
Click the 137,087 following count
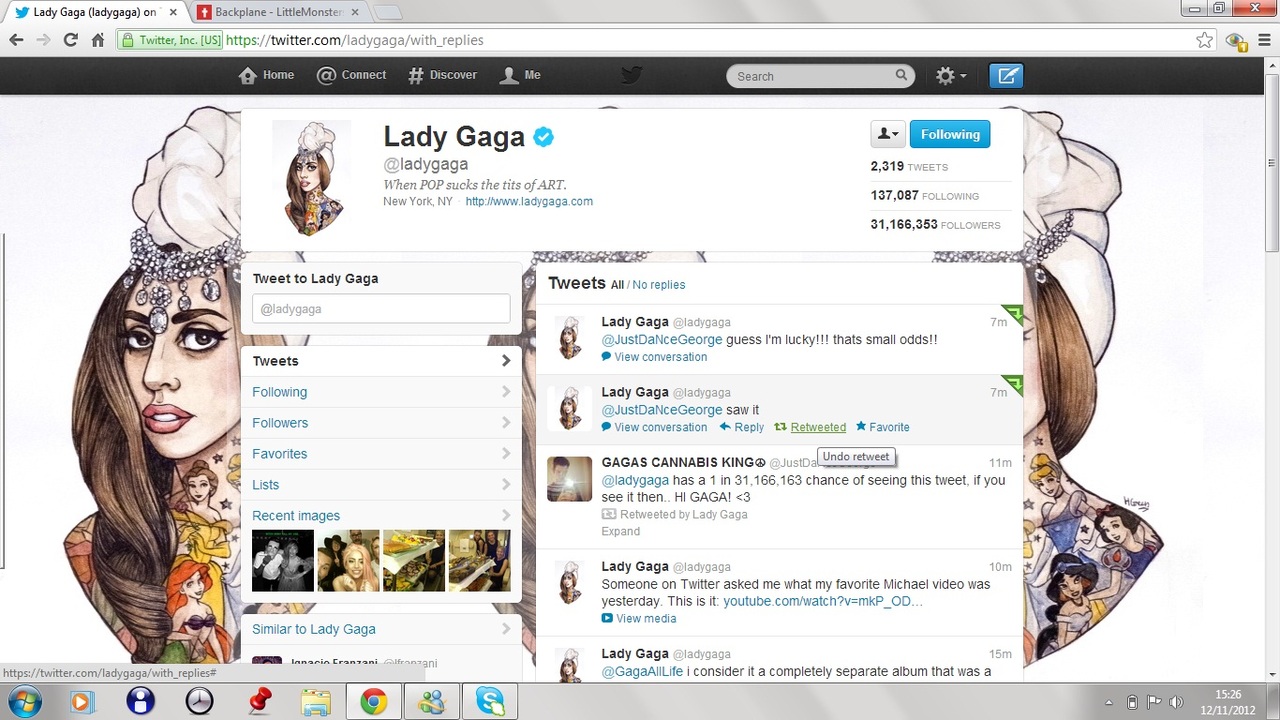point(924,196)
